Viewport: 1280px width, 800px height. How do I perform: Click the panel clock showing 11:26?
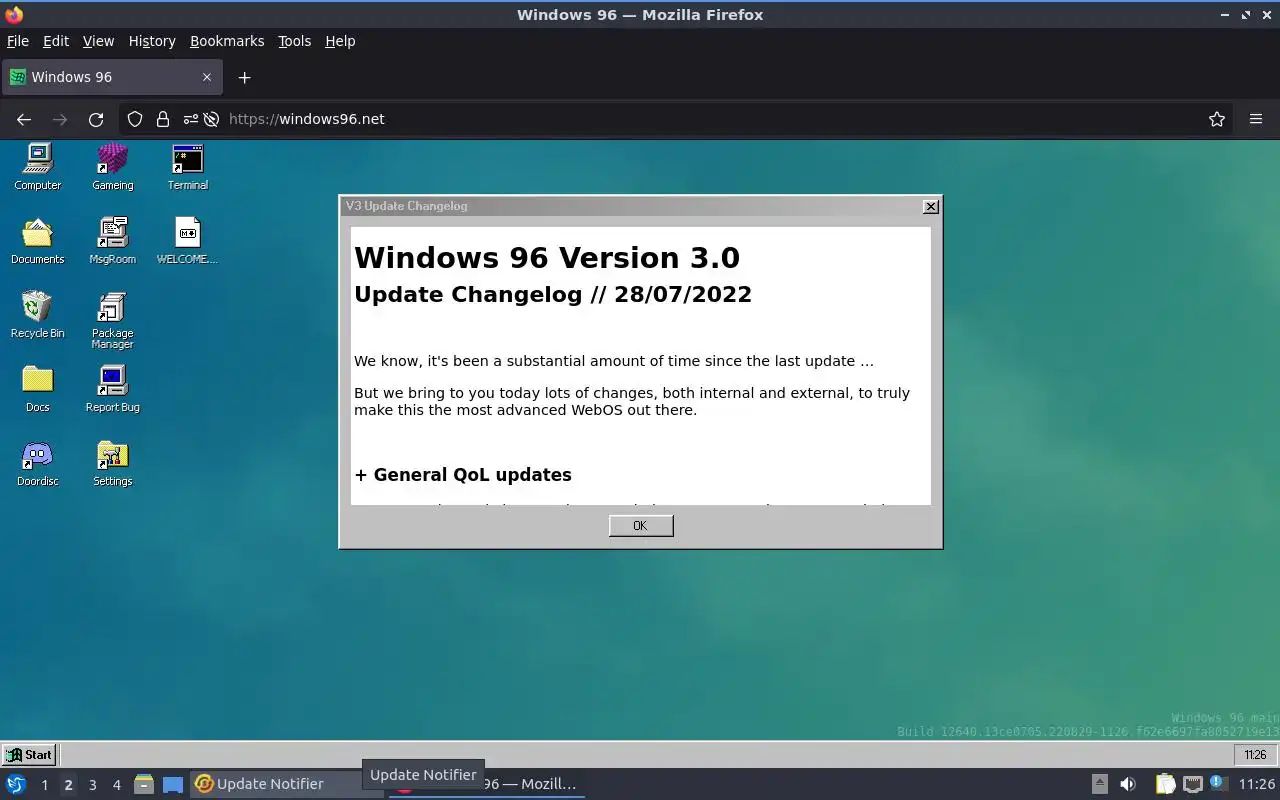(x=1257, y=784)
